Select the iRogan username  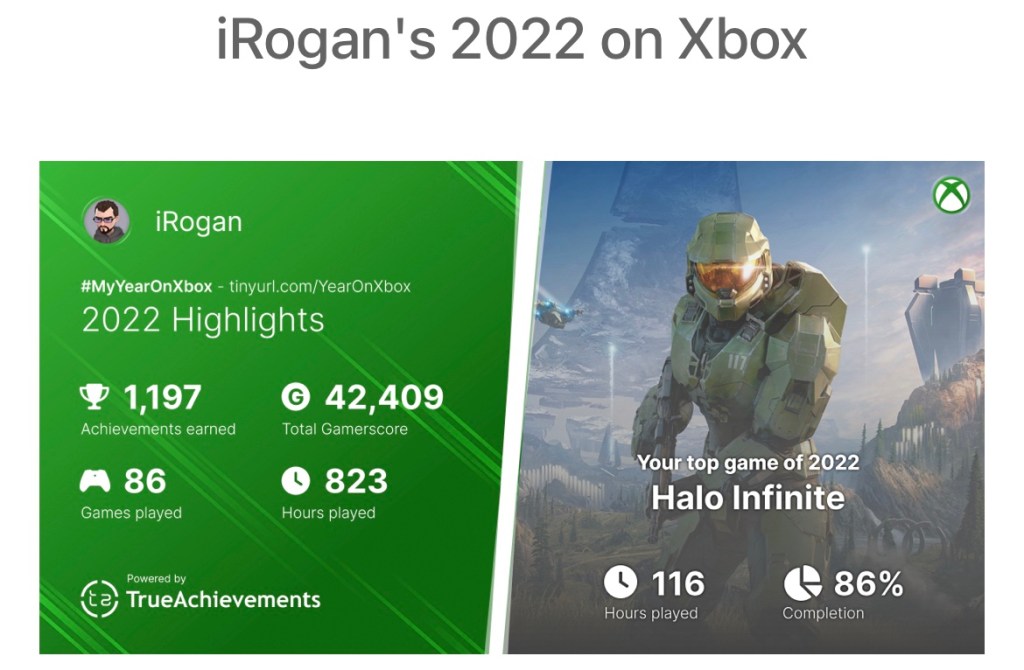pyautogui.click(x=198, y=222)
